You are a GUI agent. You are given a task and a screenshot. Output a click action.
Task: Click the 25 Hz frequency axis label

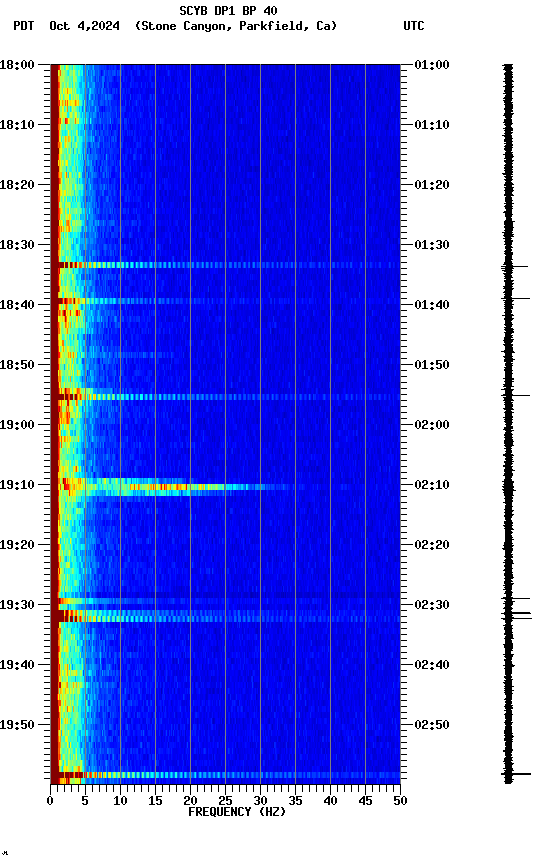[x=225, y=801]
